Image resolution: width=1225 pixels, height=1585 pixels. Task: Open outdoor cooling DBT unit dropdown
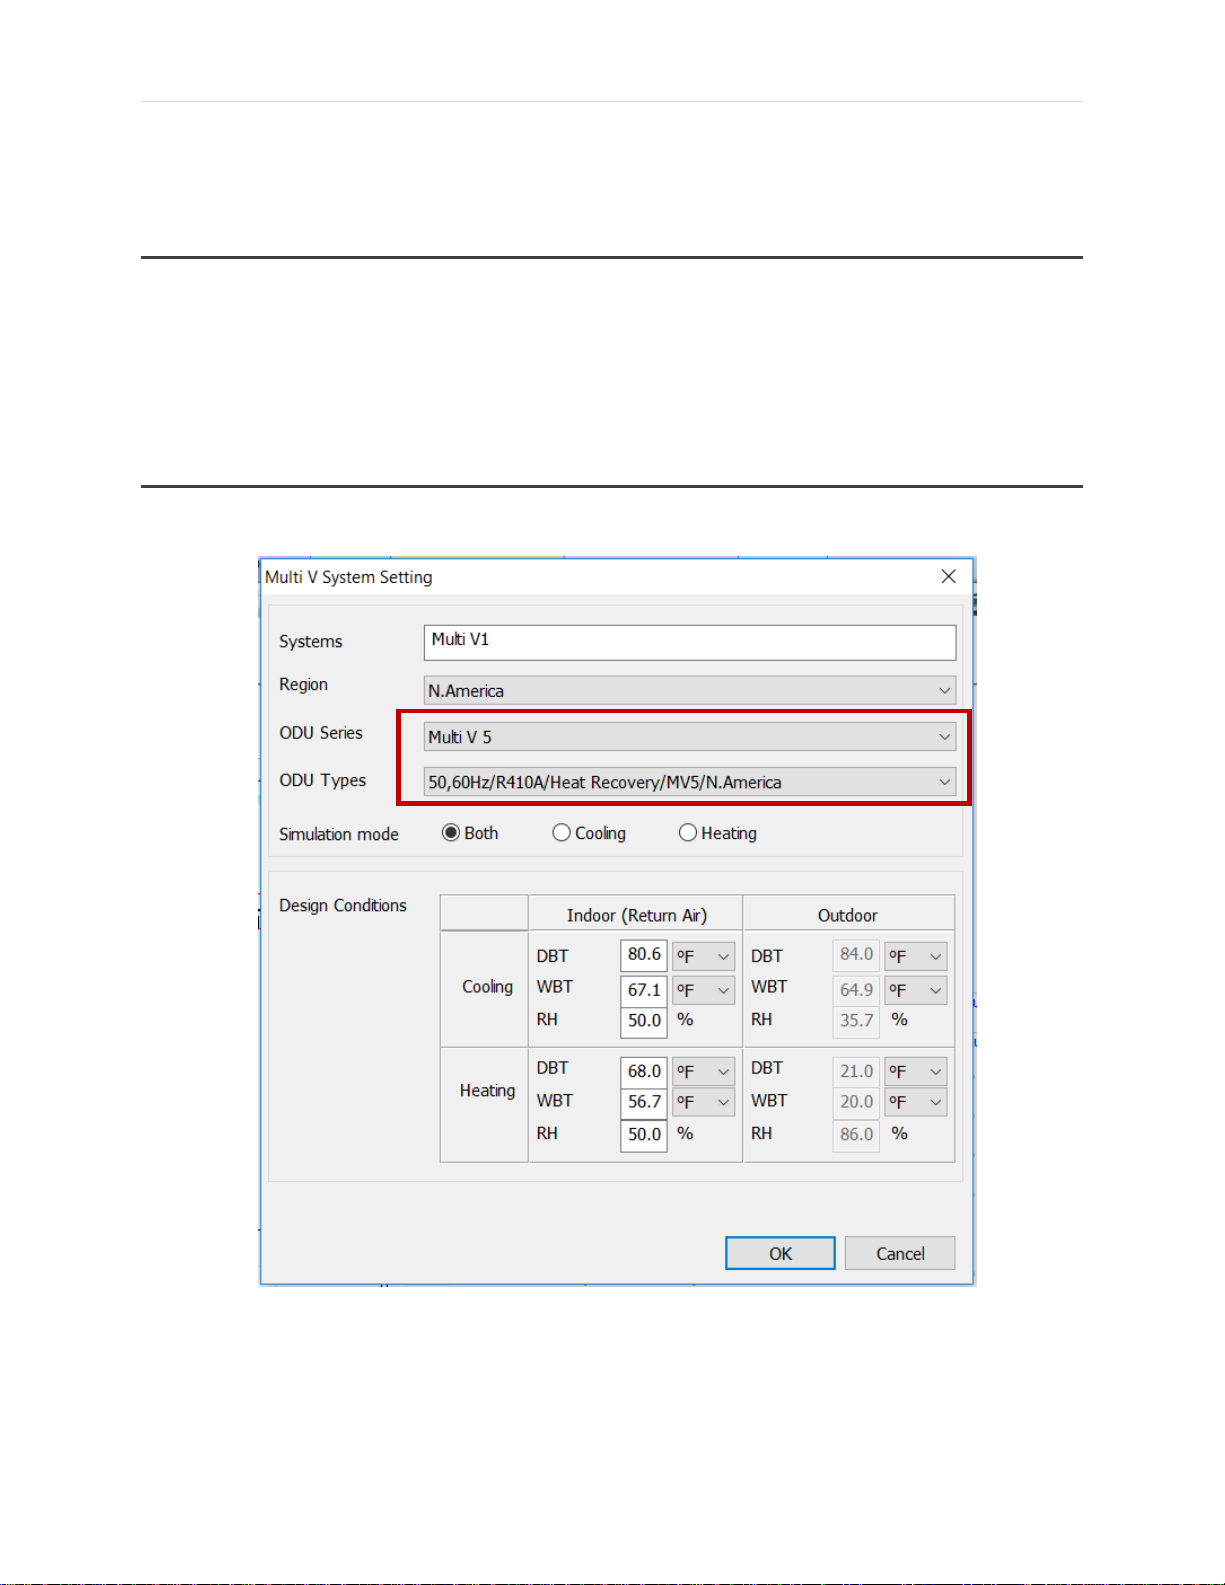tap(916, 956)
